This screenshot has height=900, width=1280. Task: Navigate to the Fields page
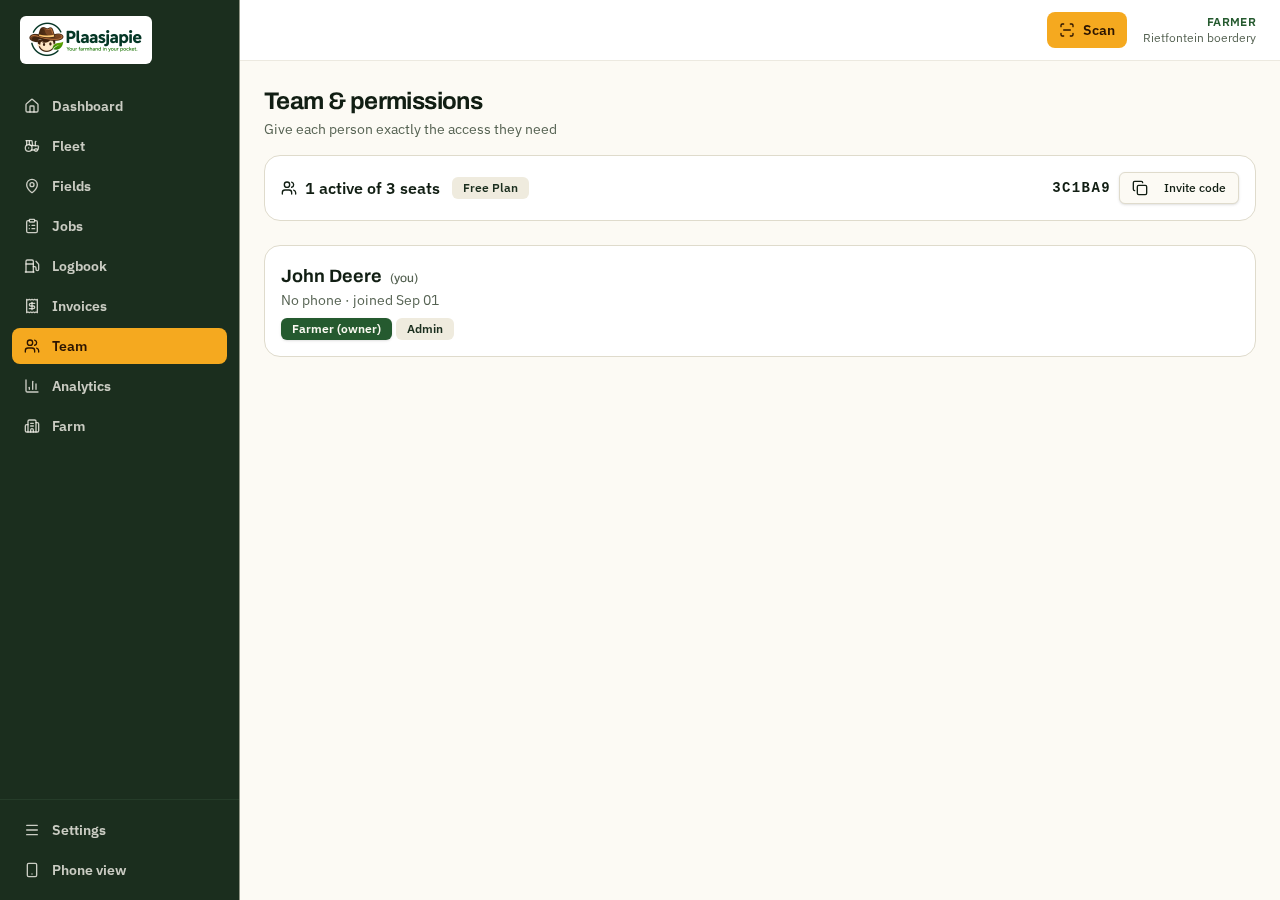coord(119,186)
